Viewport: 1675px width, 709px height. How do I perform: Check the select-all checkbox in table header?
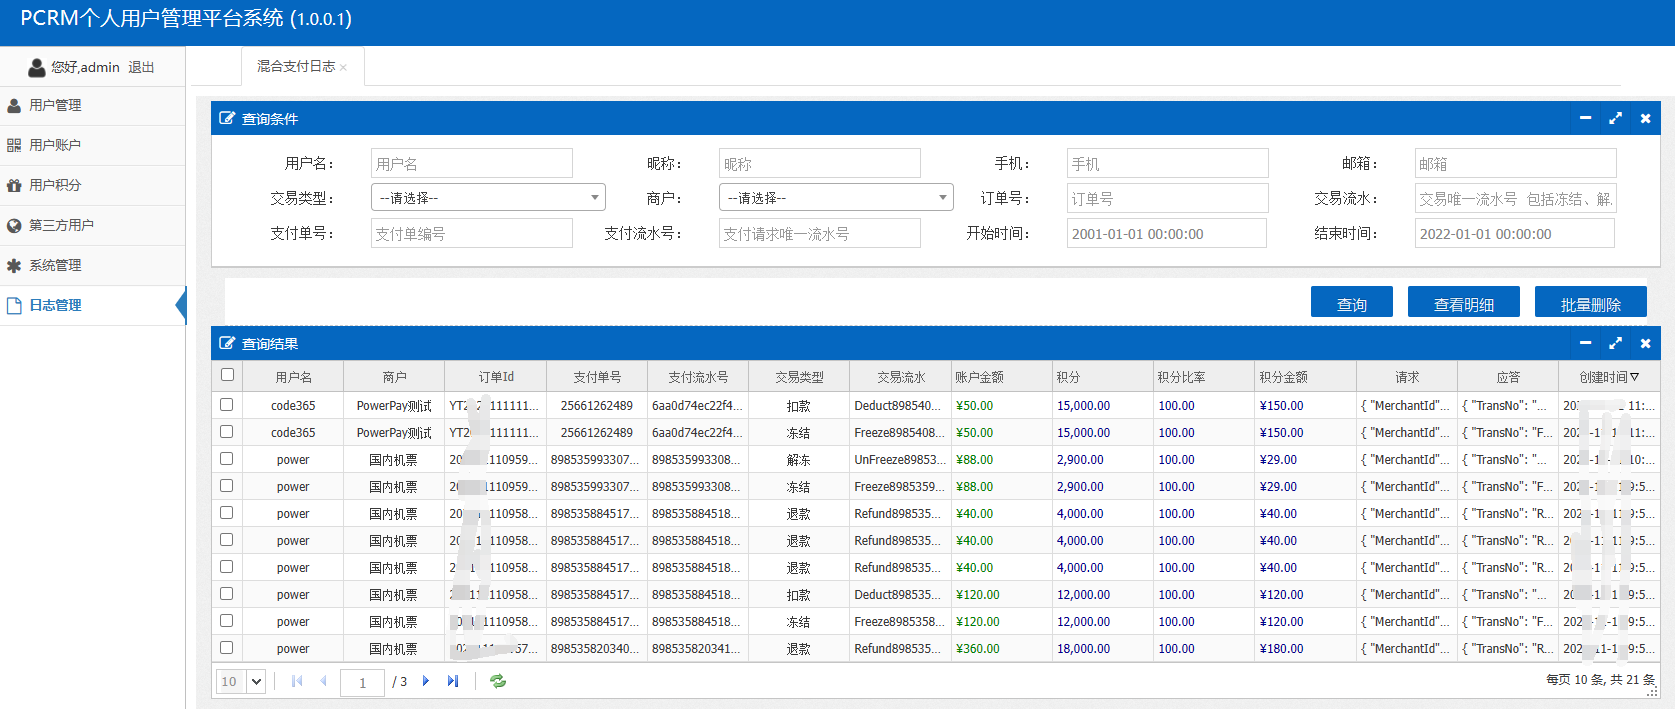coord(227,375)
